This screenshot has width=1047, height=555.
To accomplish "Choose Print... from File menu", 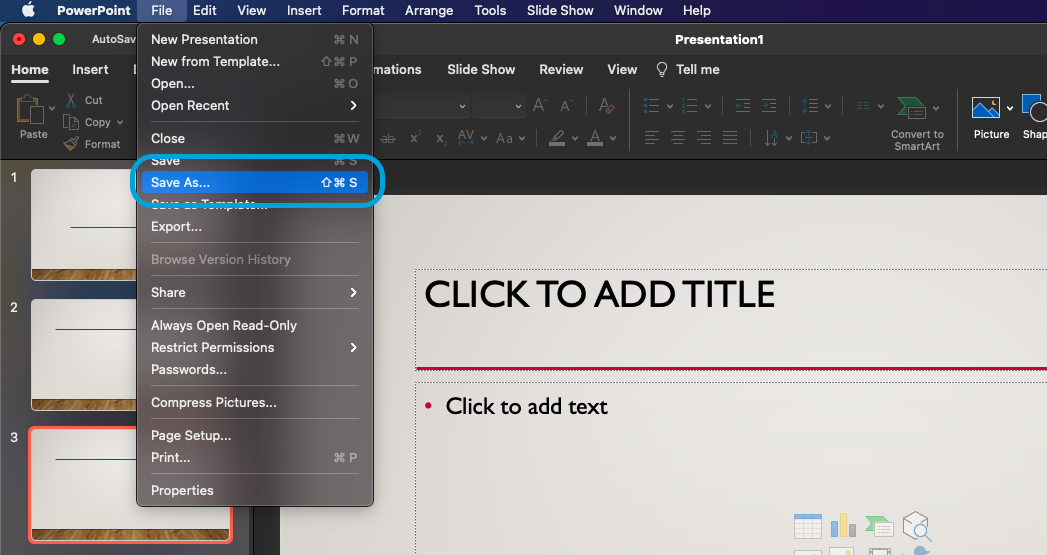I will [x=254, y=457].
